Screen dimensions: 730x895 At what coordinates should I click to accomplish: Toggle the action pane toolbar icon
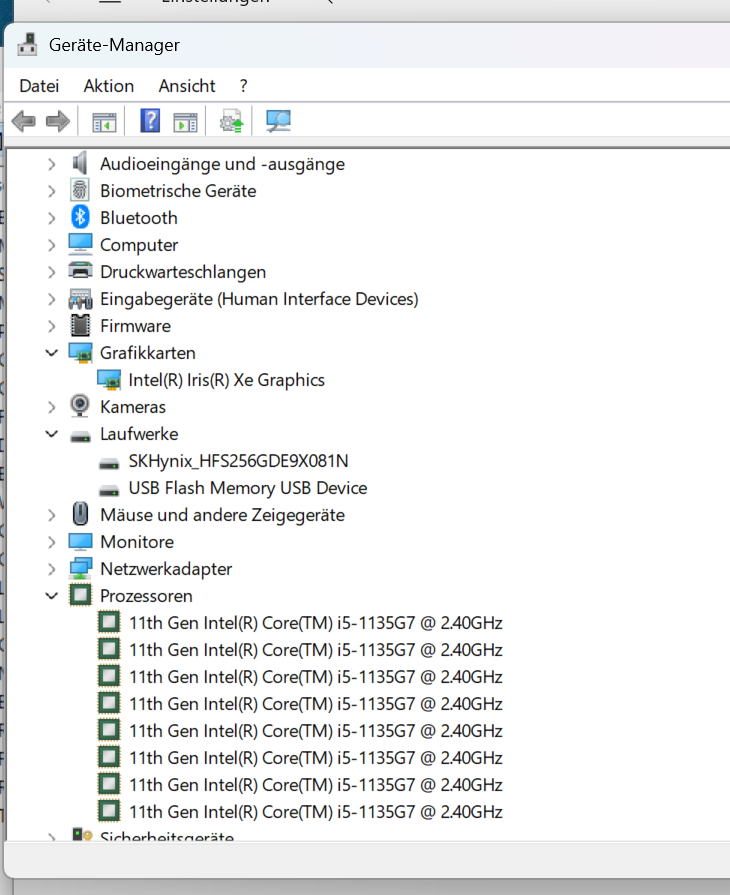[x=185, y=122]
